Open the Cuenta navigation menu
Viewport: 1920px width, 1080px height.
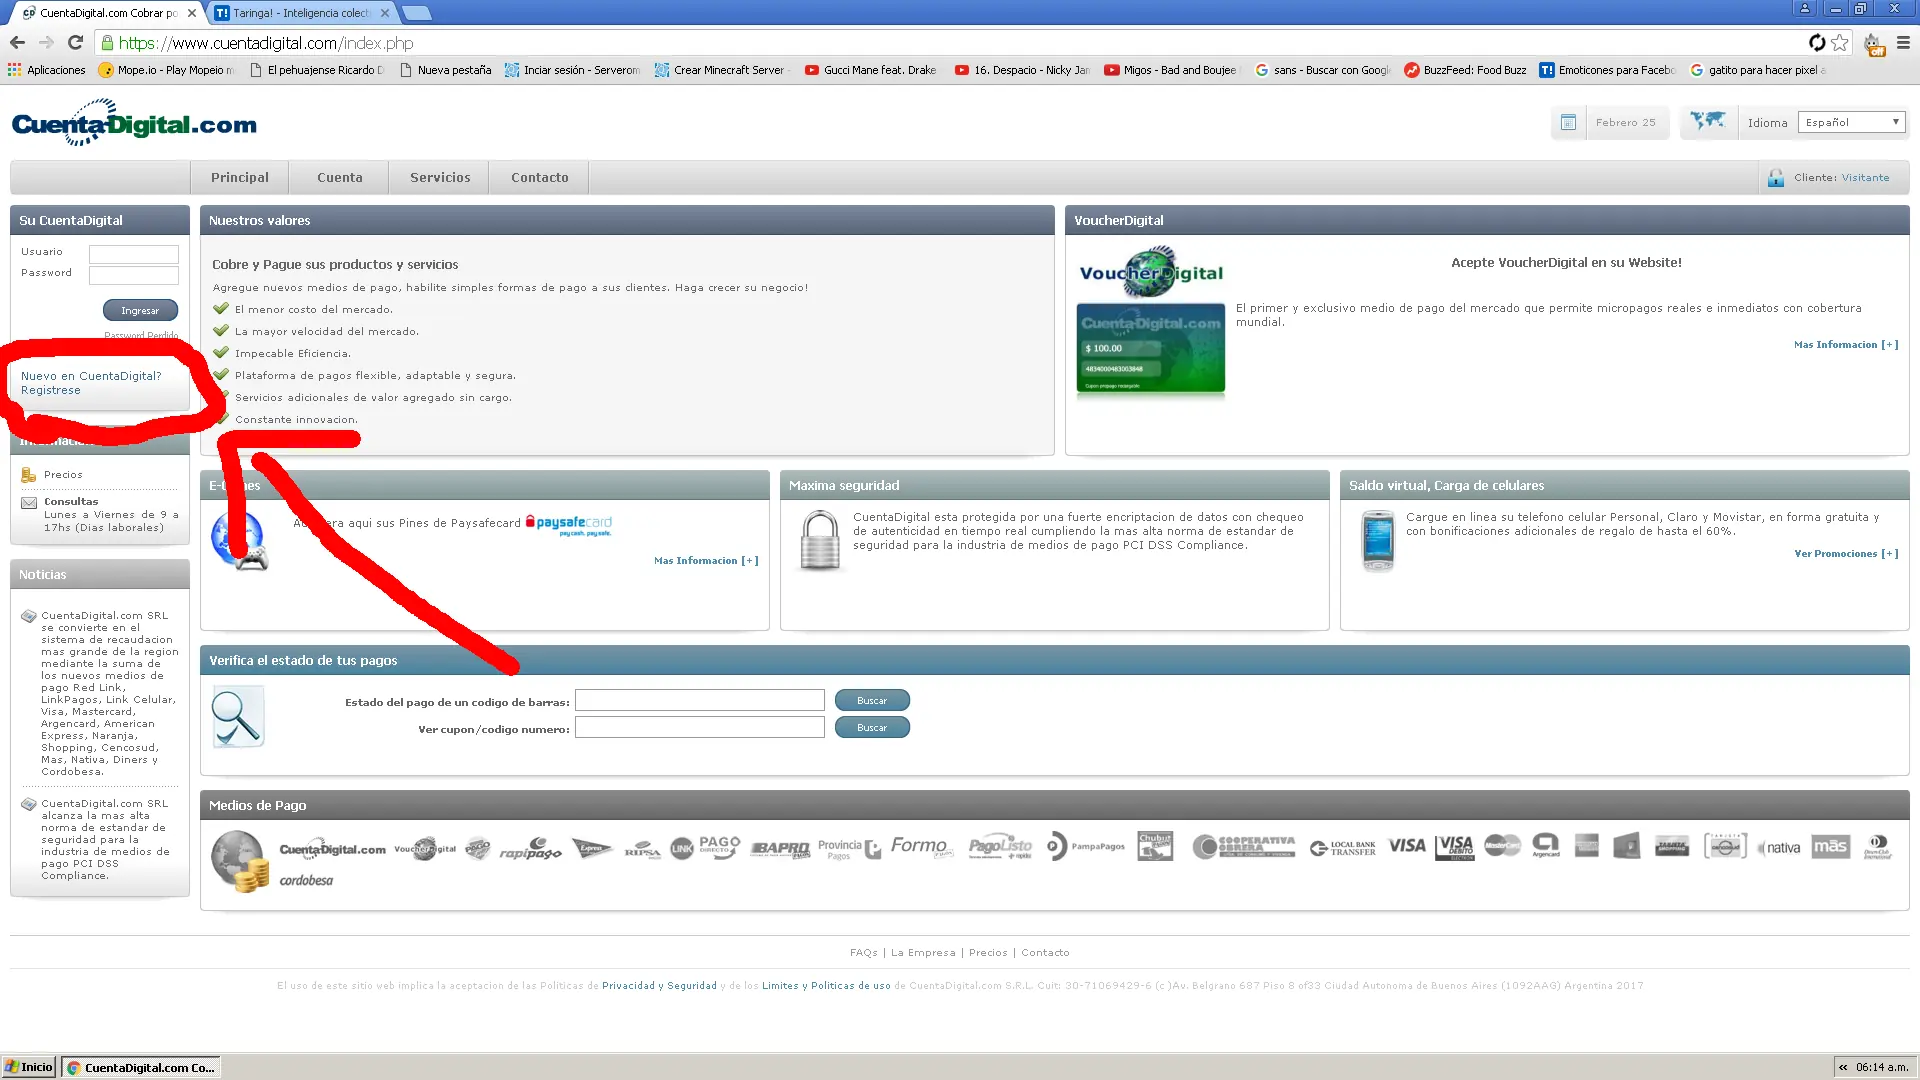point(340,178)
